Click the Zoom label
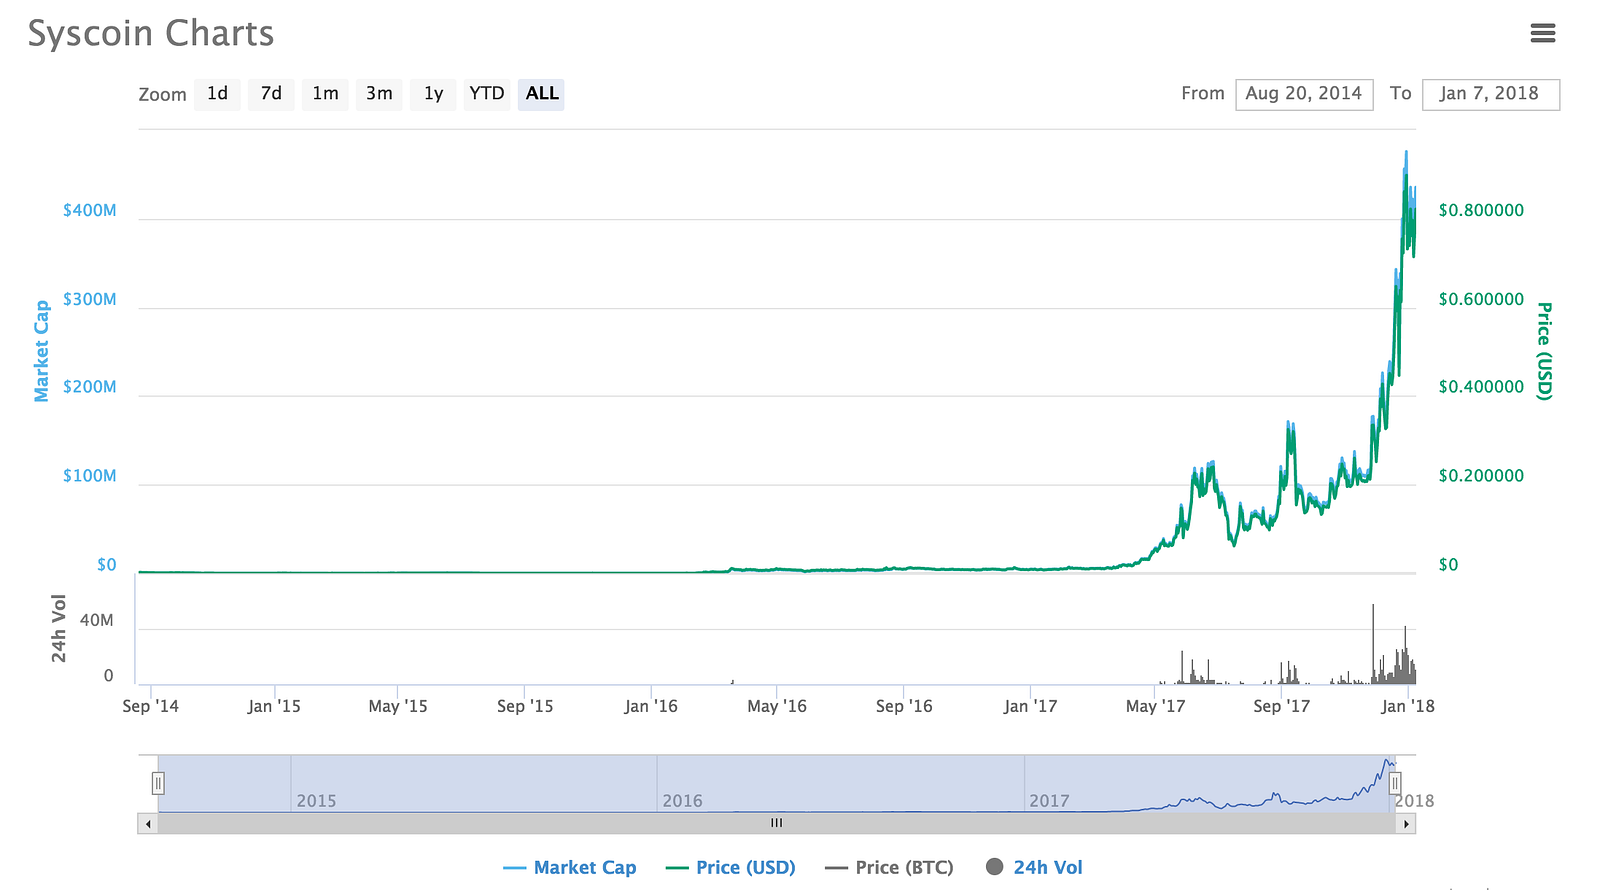 pos(162,95)
